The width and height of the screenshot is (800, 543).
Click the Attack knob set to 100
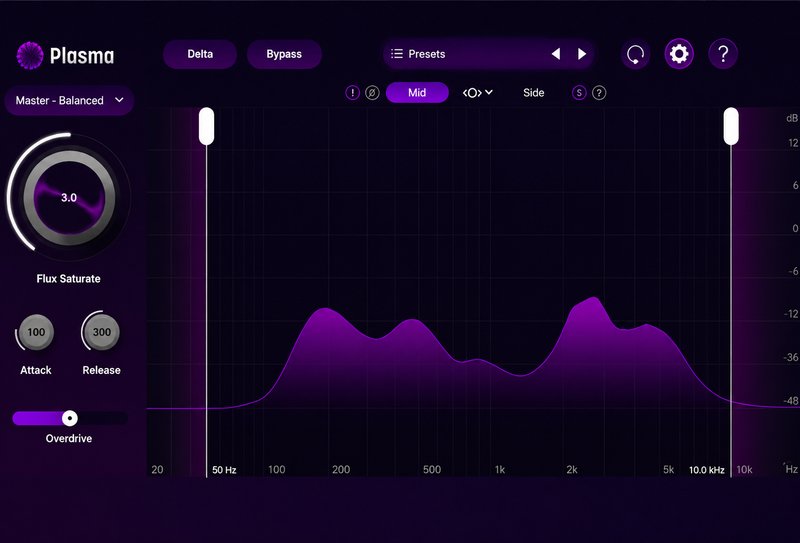(36, 332)
